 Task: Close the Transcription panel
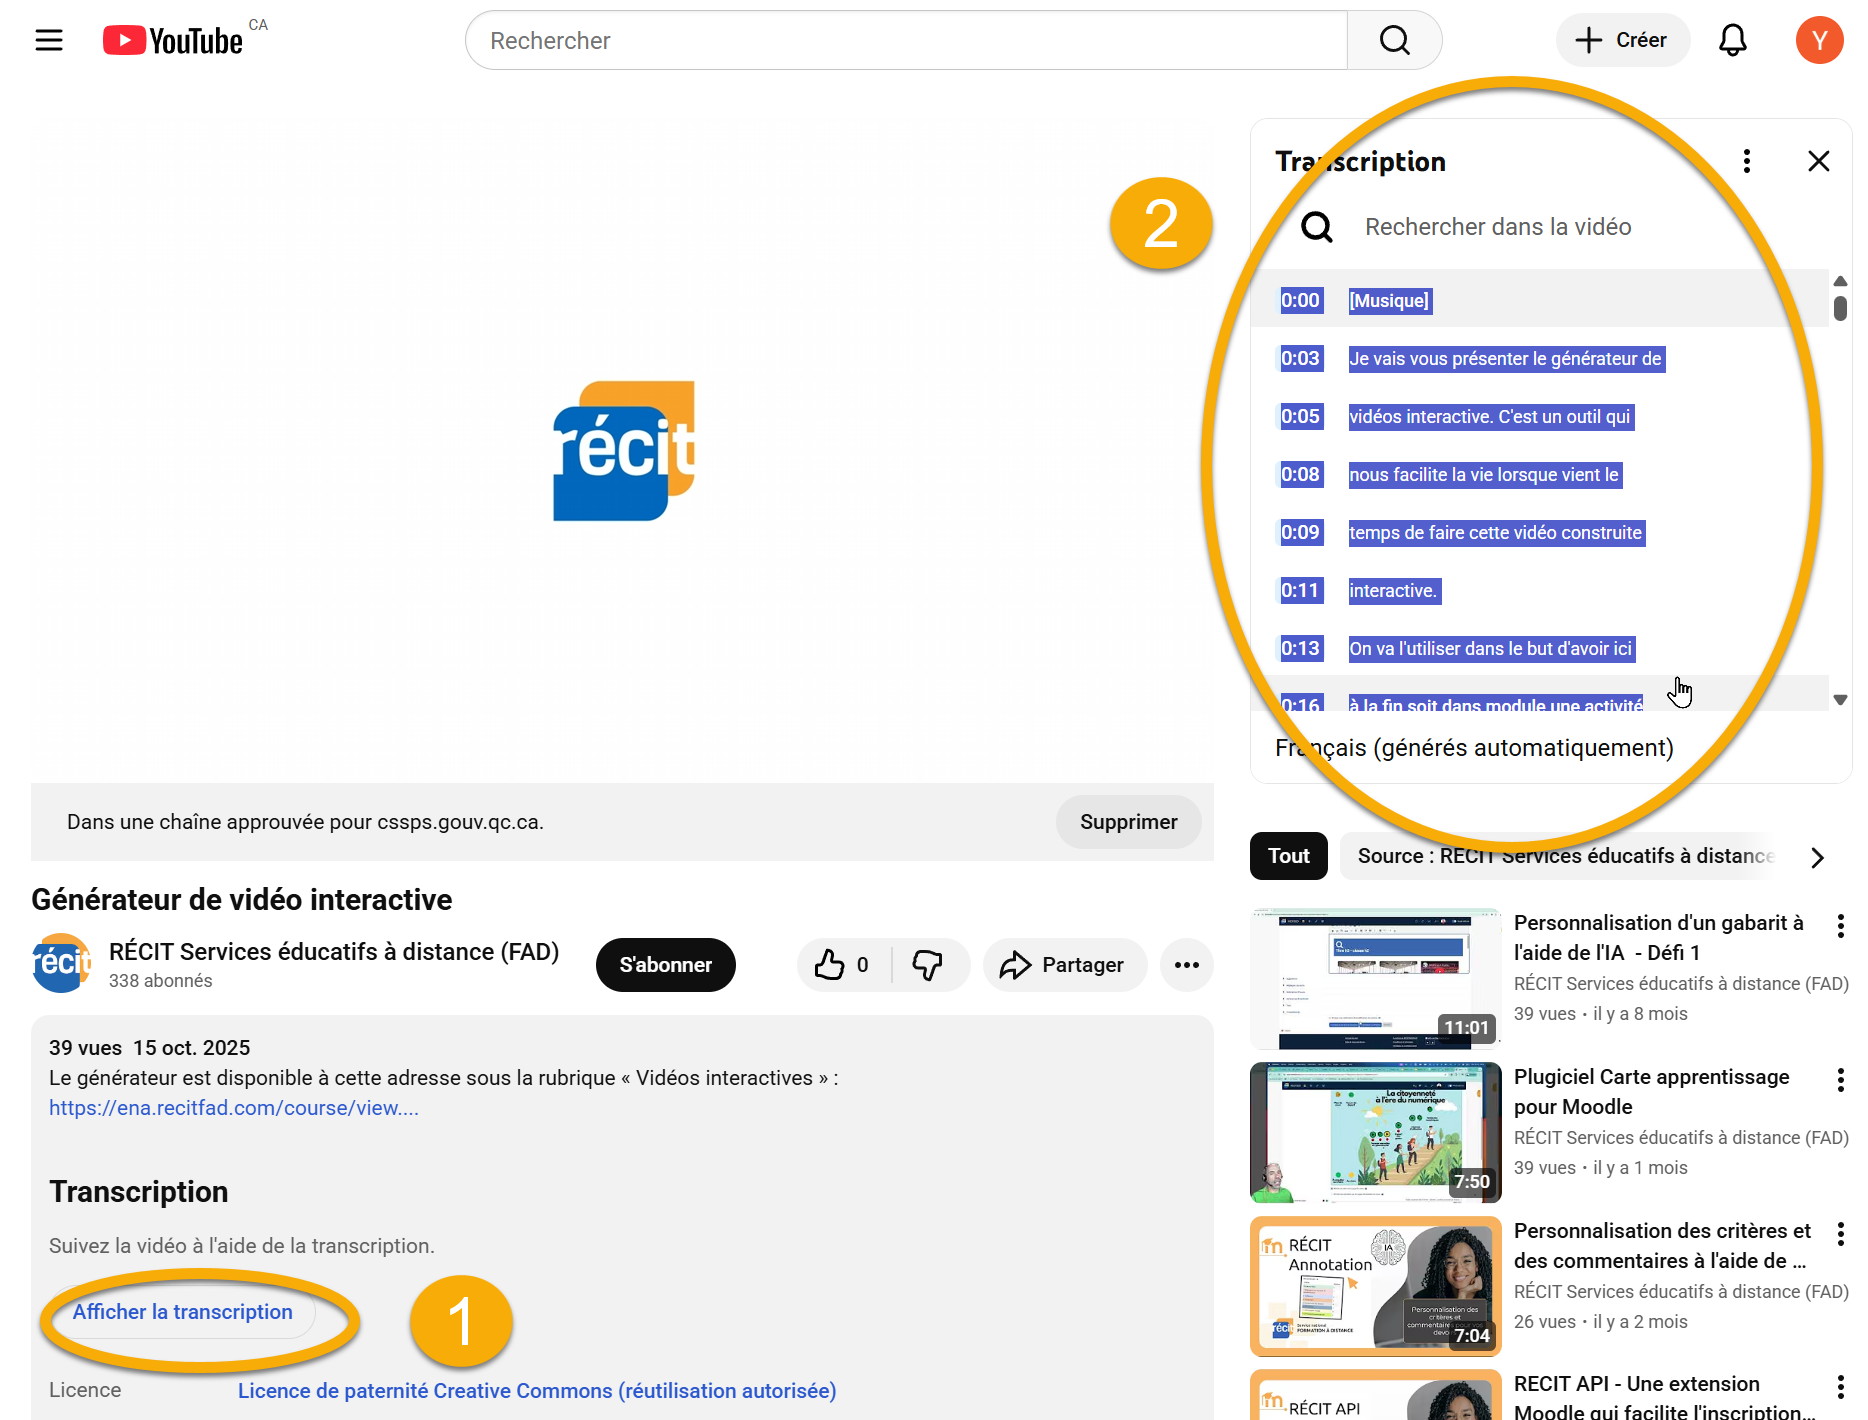(x=1818, y=161)
